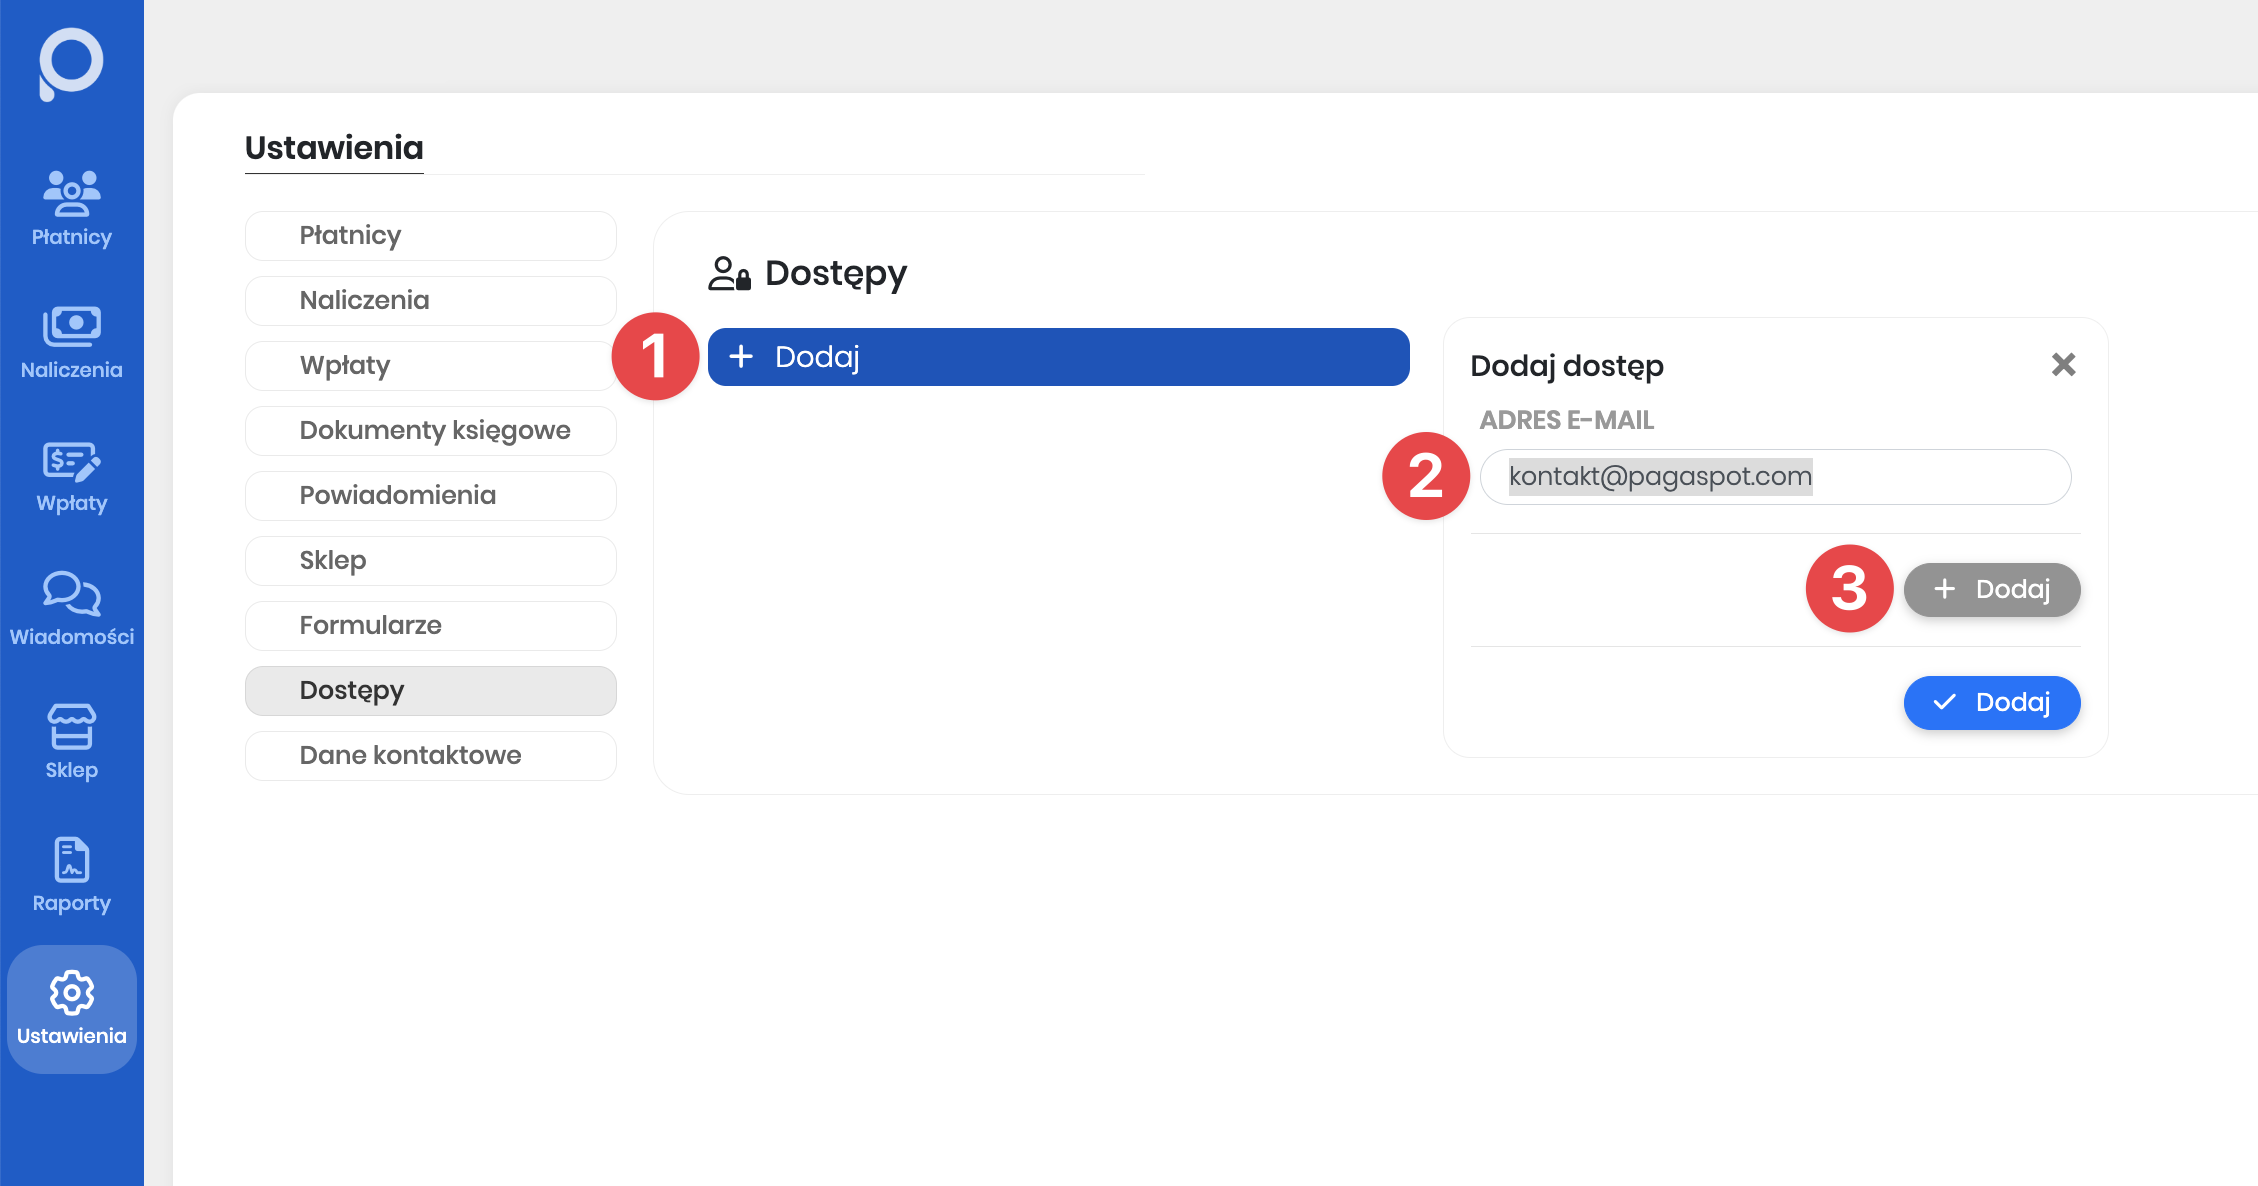Open Dane kontaktowe settings section
The height and width of the screenshot is (1186, 2258).
click(x=430, y=756)
